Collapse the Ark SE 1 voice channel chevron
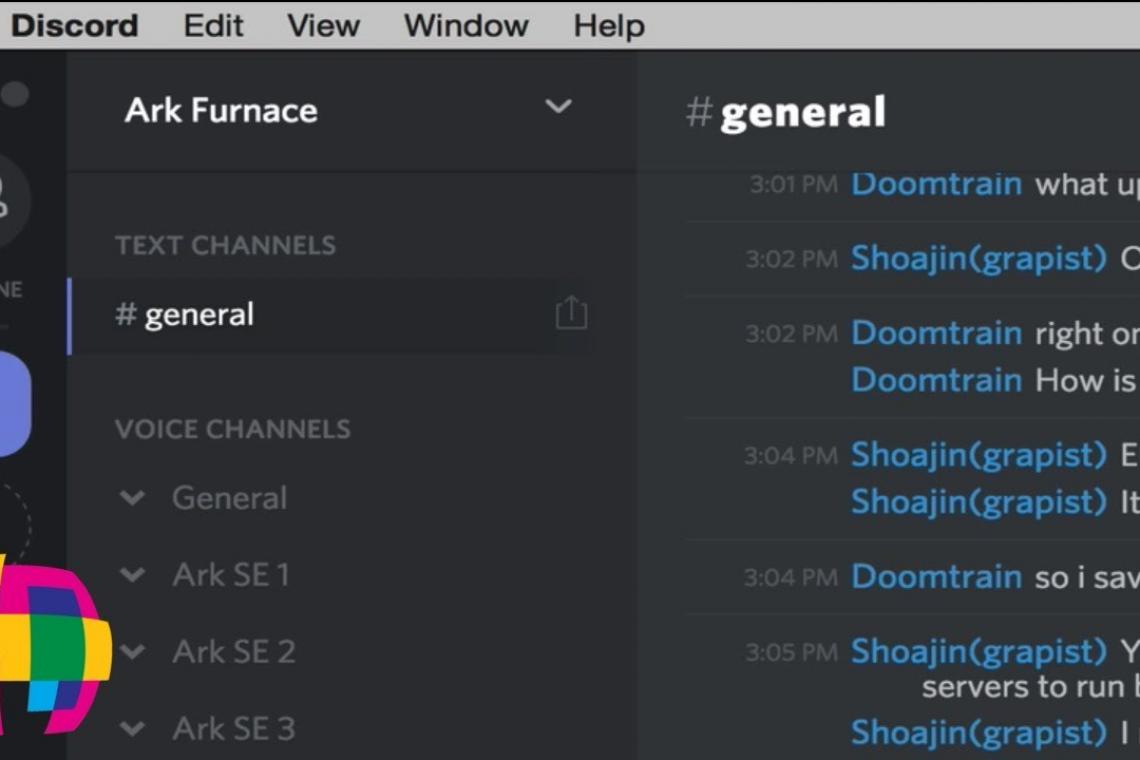Screen dimensions: 1140x760 (x=132, y=575)
